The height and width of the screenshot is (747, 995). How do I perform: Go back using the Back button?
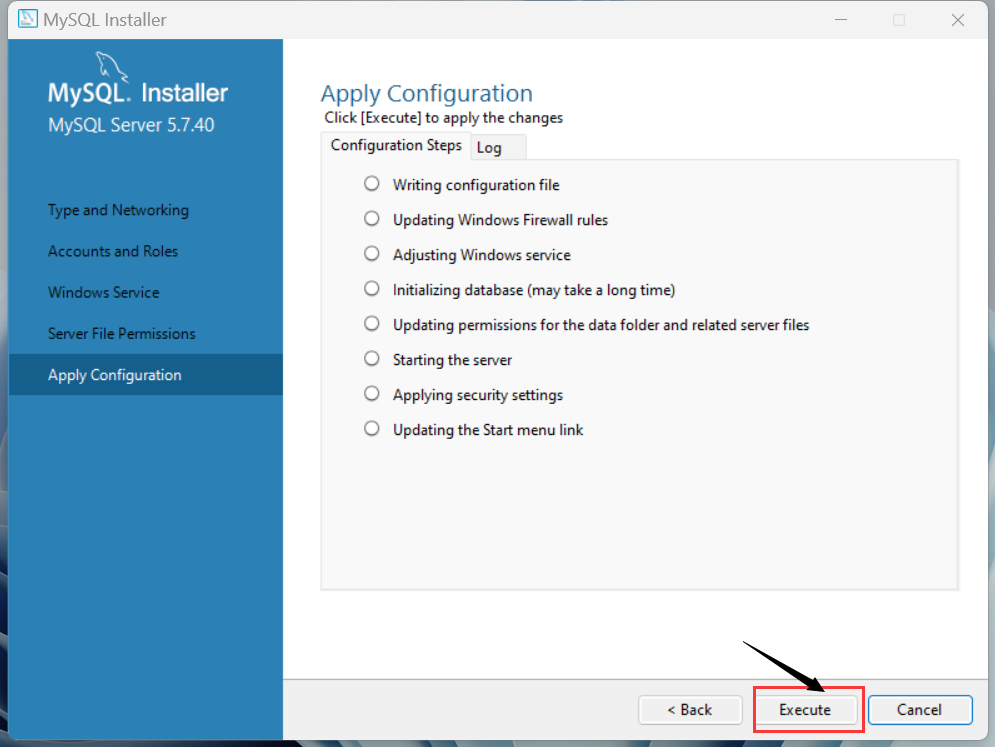tap(690, 709)
